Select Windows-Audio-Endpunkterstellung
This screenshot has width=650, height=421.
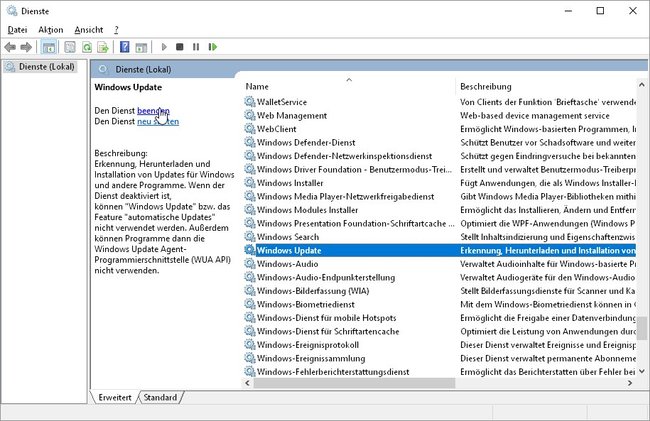(x=439, y=277)
